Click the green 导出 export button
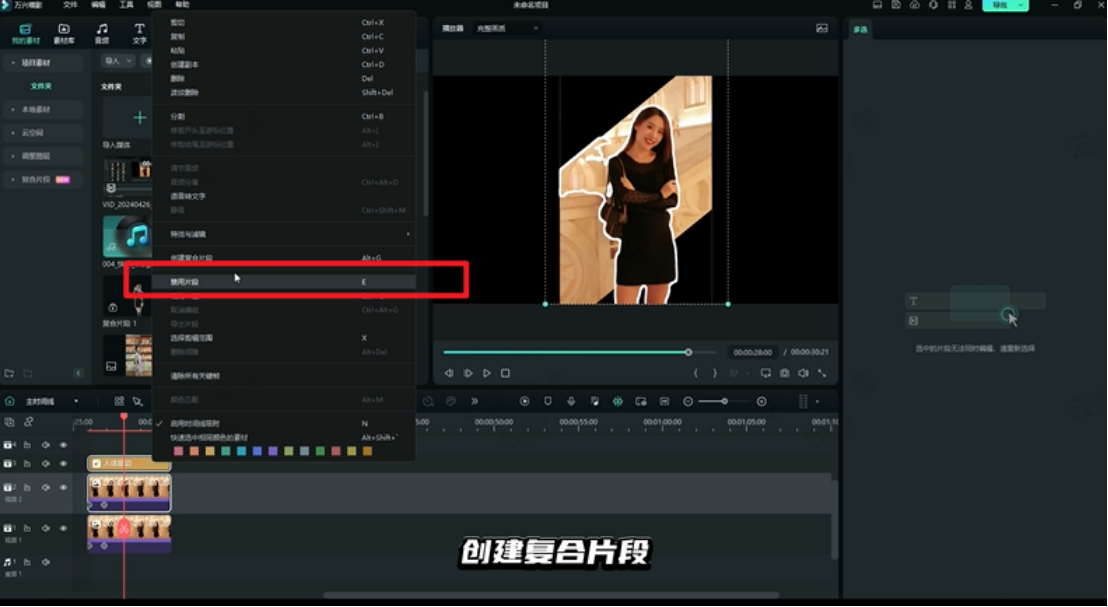1108x607 pixels. click(x=1004, y=5)
